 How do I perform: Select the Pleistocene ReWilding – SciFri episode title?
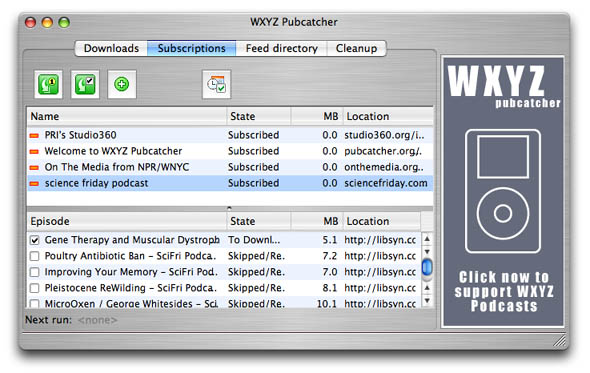(131, 288)
